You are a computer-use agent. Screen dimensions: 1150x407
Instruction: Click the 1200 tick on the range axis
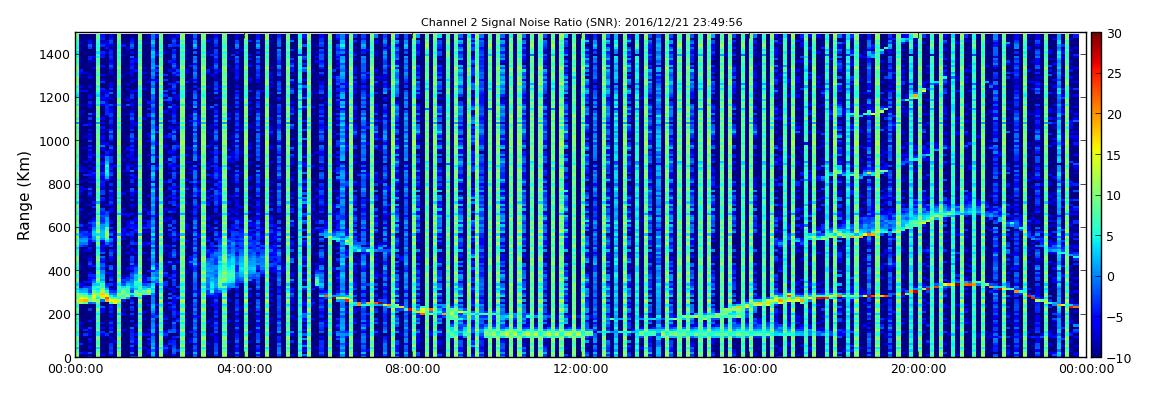(56, 98)
